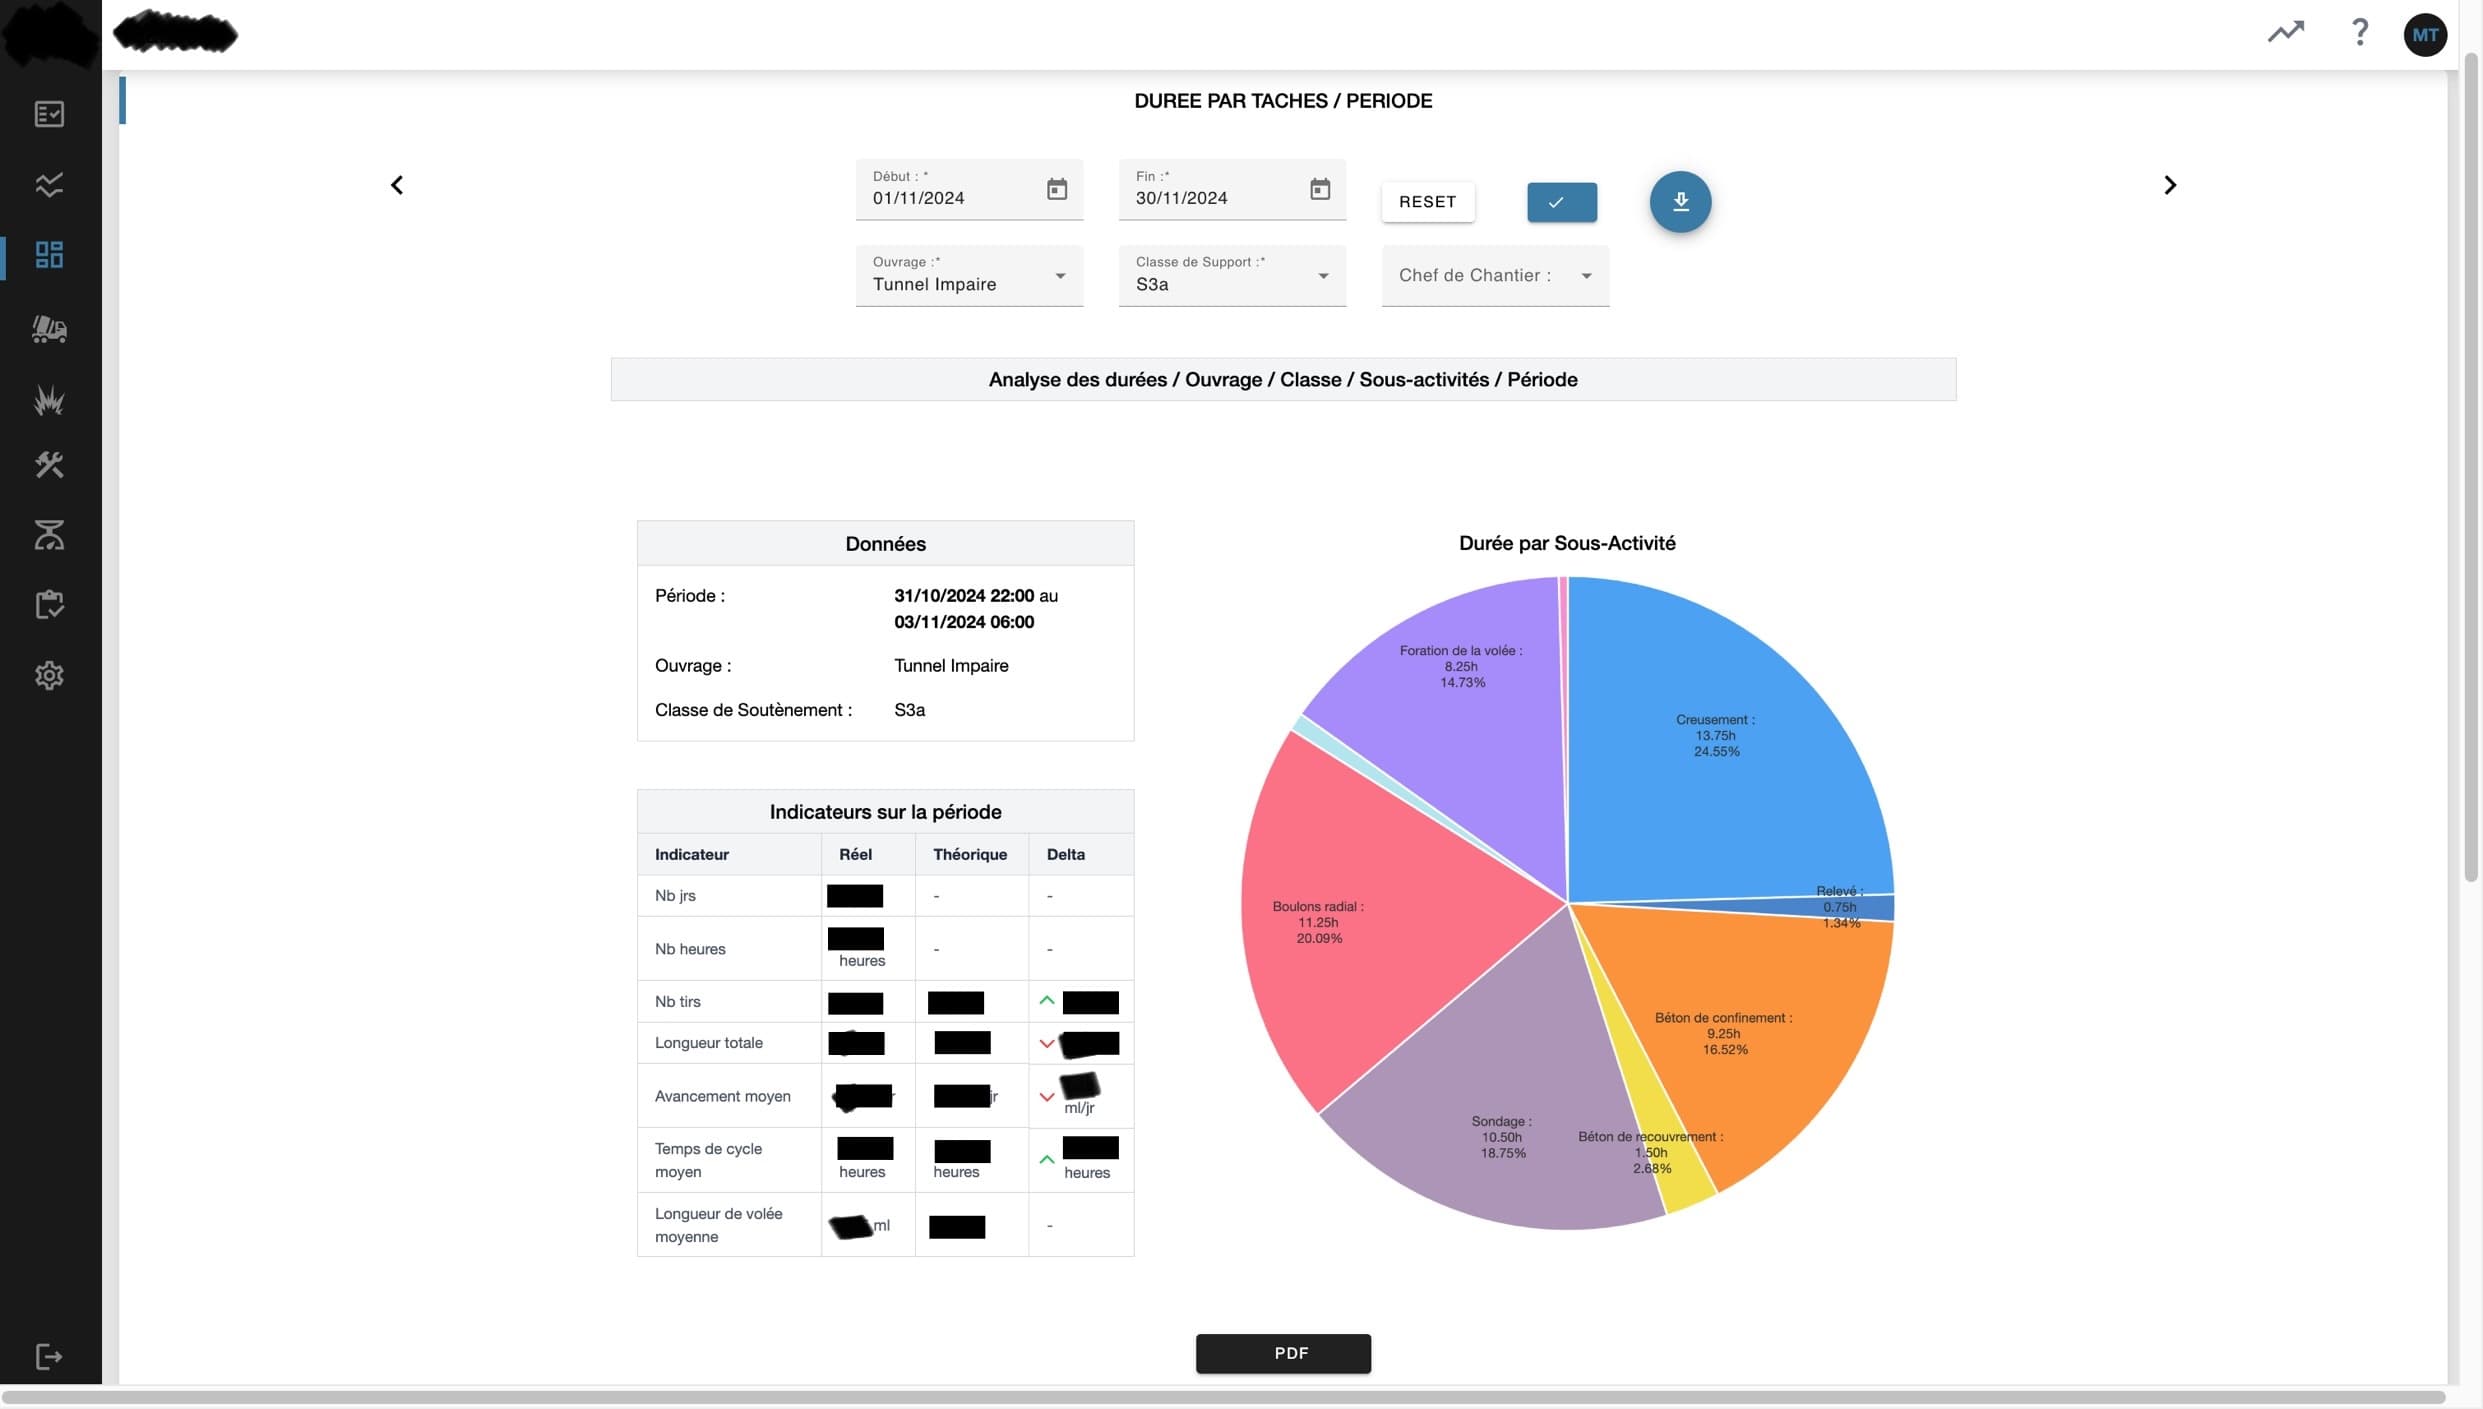Select the dashboard grid sidebar icon
The height and width of the screenshot is (1409, 2483).
point(49,255)
